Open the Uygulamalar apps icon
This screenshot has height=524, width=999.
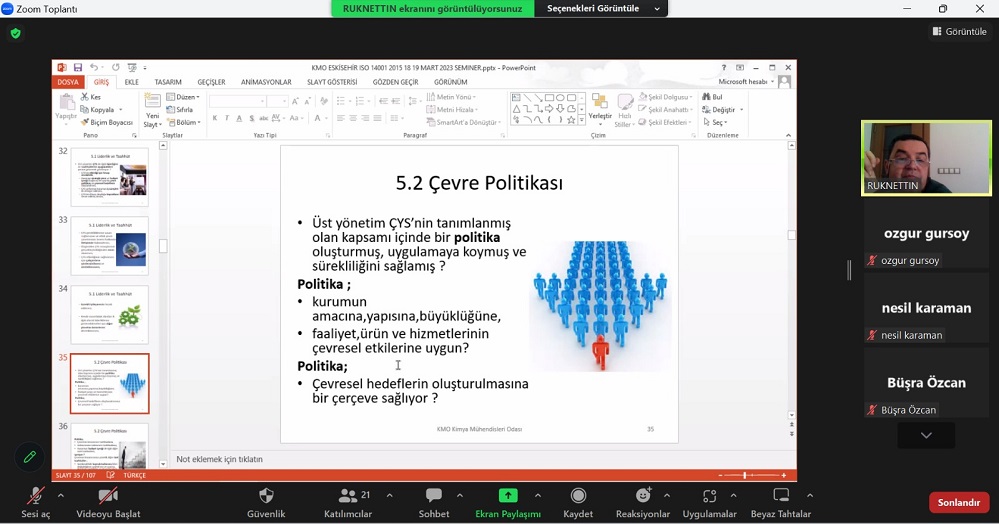click(x=709, y=496)
